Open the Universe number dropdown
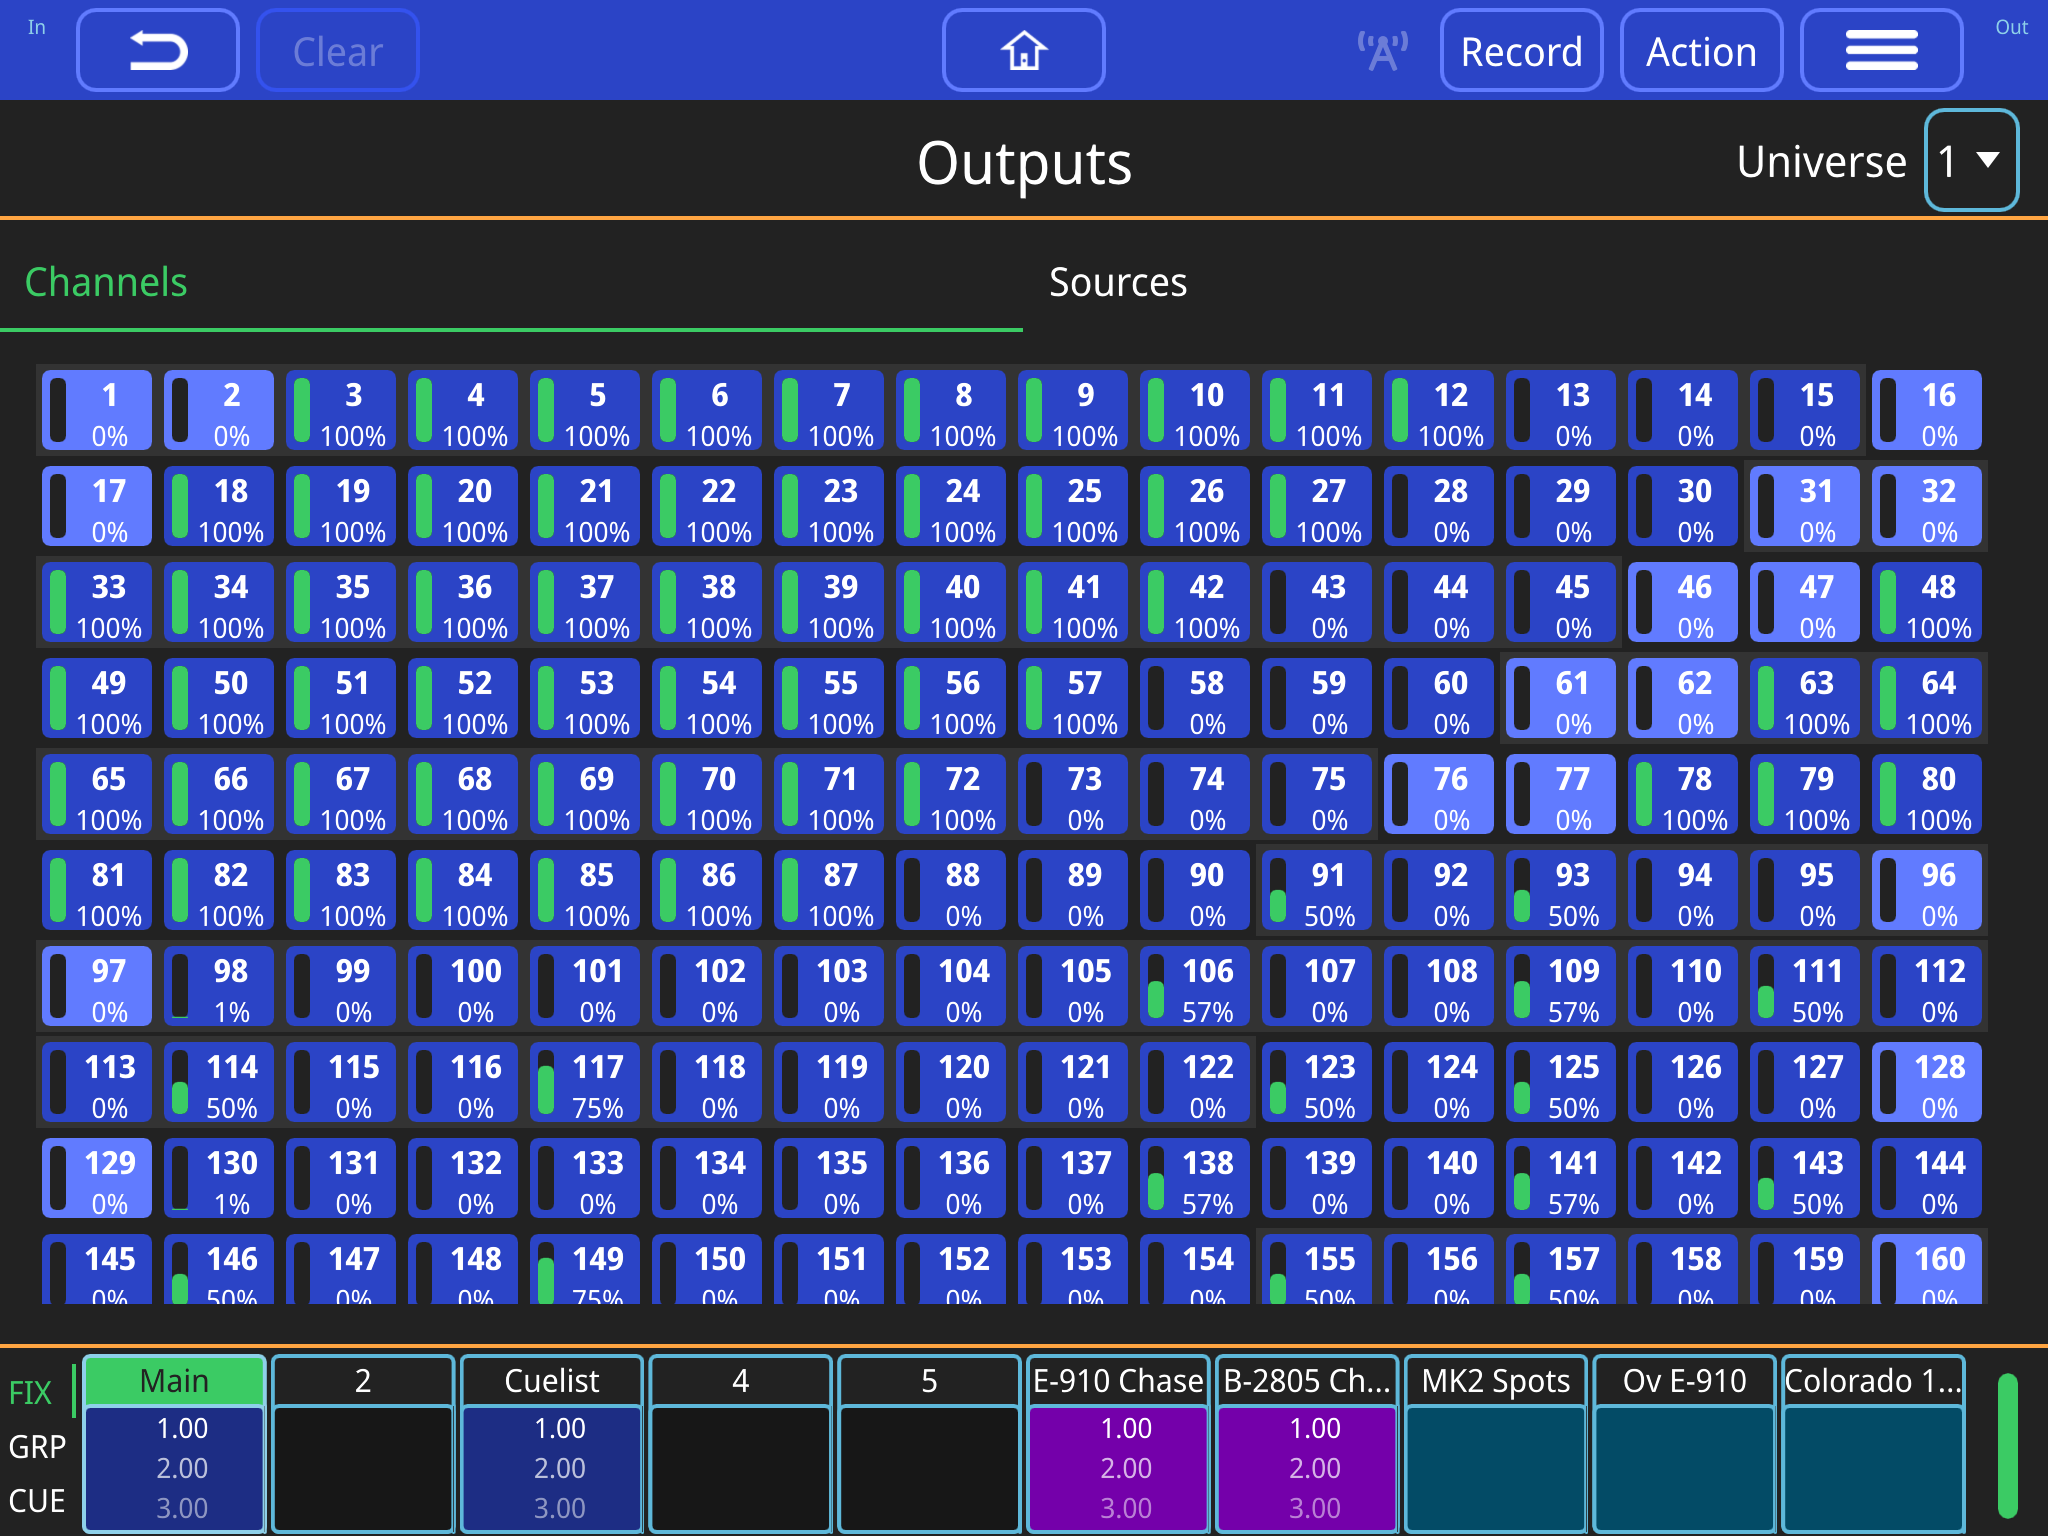The width and height of the screenshot is (2048, 1536). pyautogui.click(x=1971, y=159)
